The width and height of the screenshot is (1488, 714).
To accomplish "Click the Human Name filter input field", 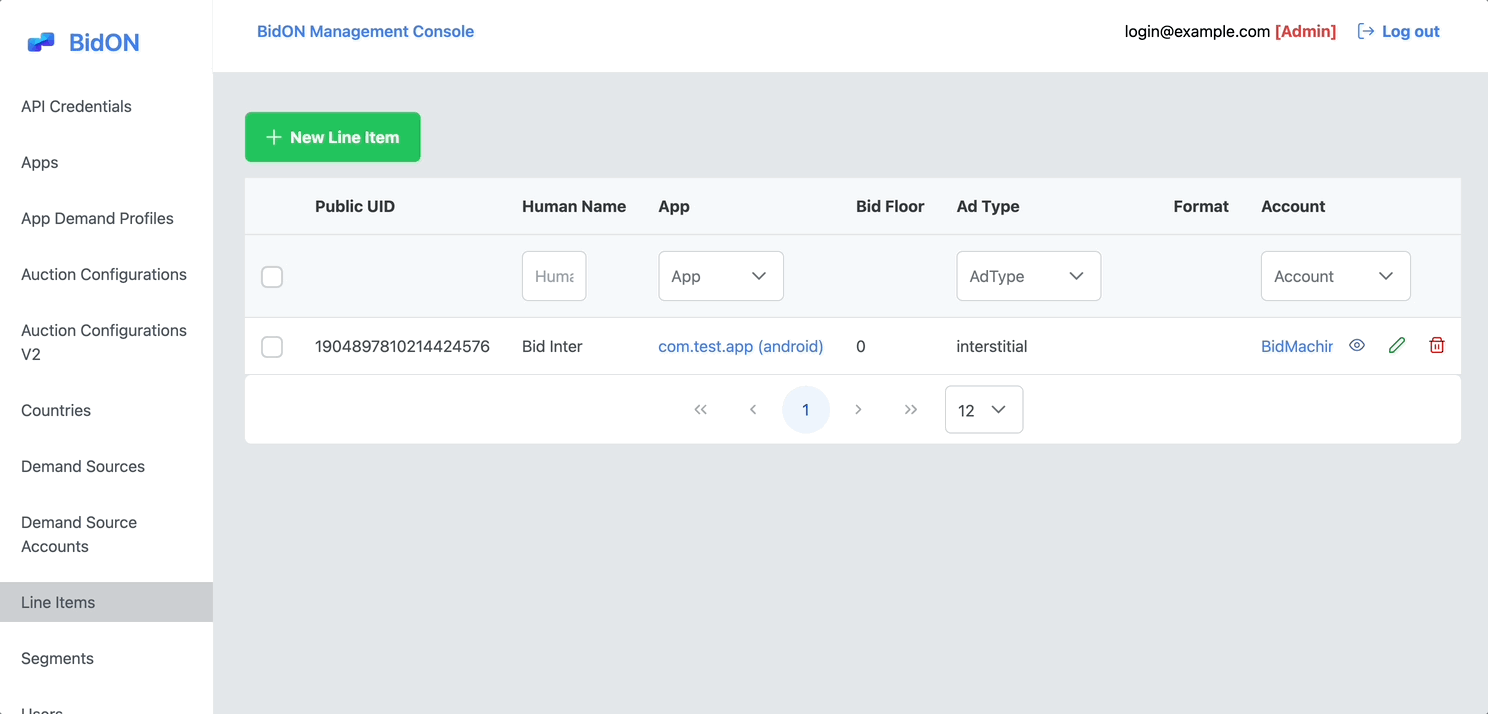I will 553,276.
